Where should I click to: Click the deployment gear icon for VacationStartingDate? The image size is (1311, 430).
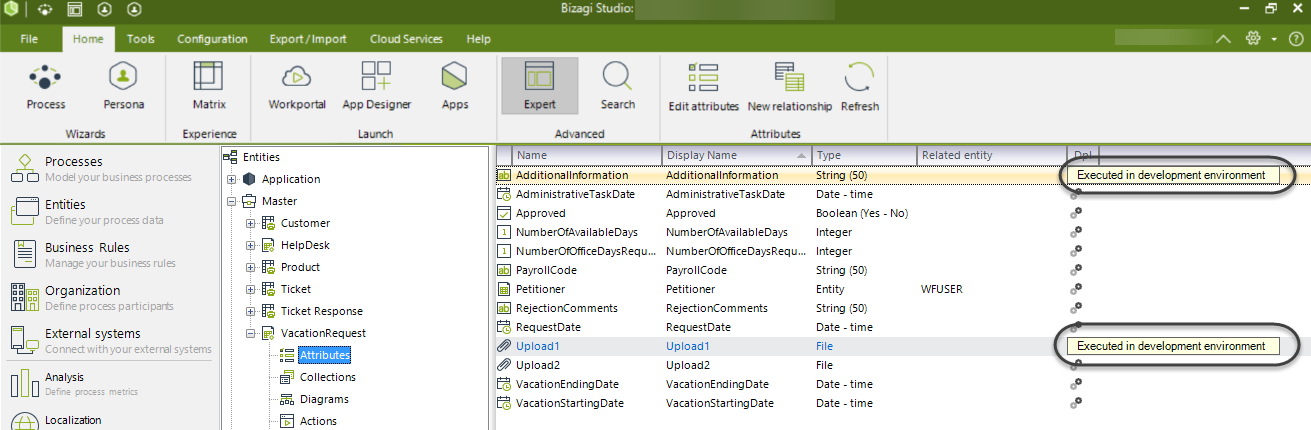coord(1076,403)
